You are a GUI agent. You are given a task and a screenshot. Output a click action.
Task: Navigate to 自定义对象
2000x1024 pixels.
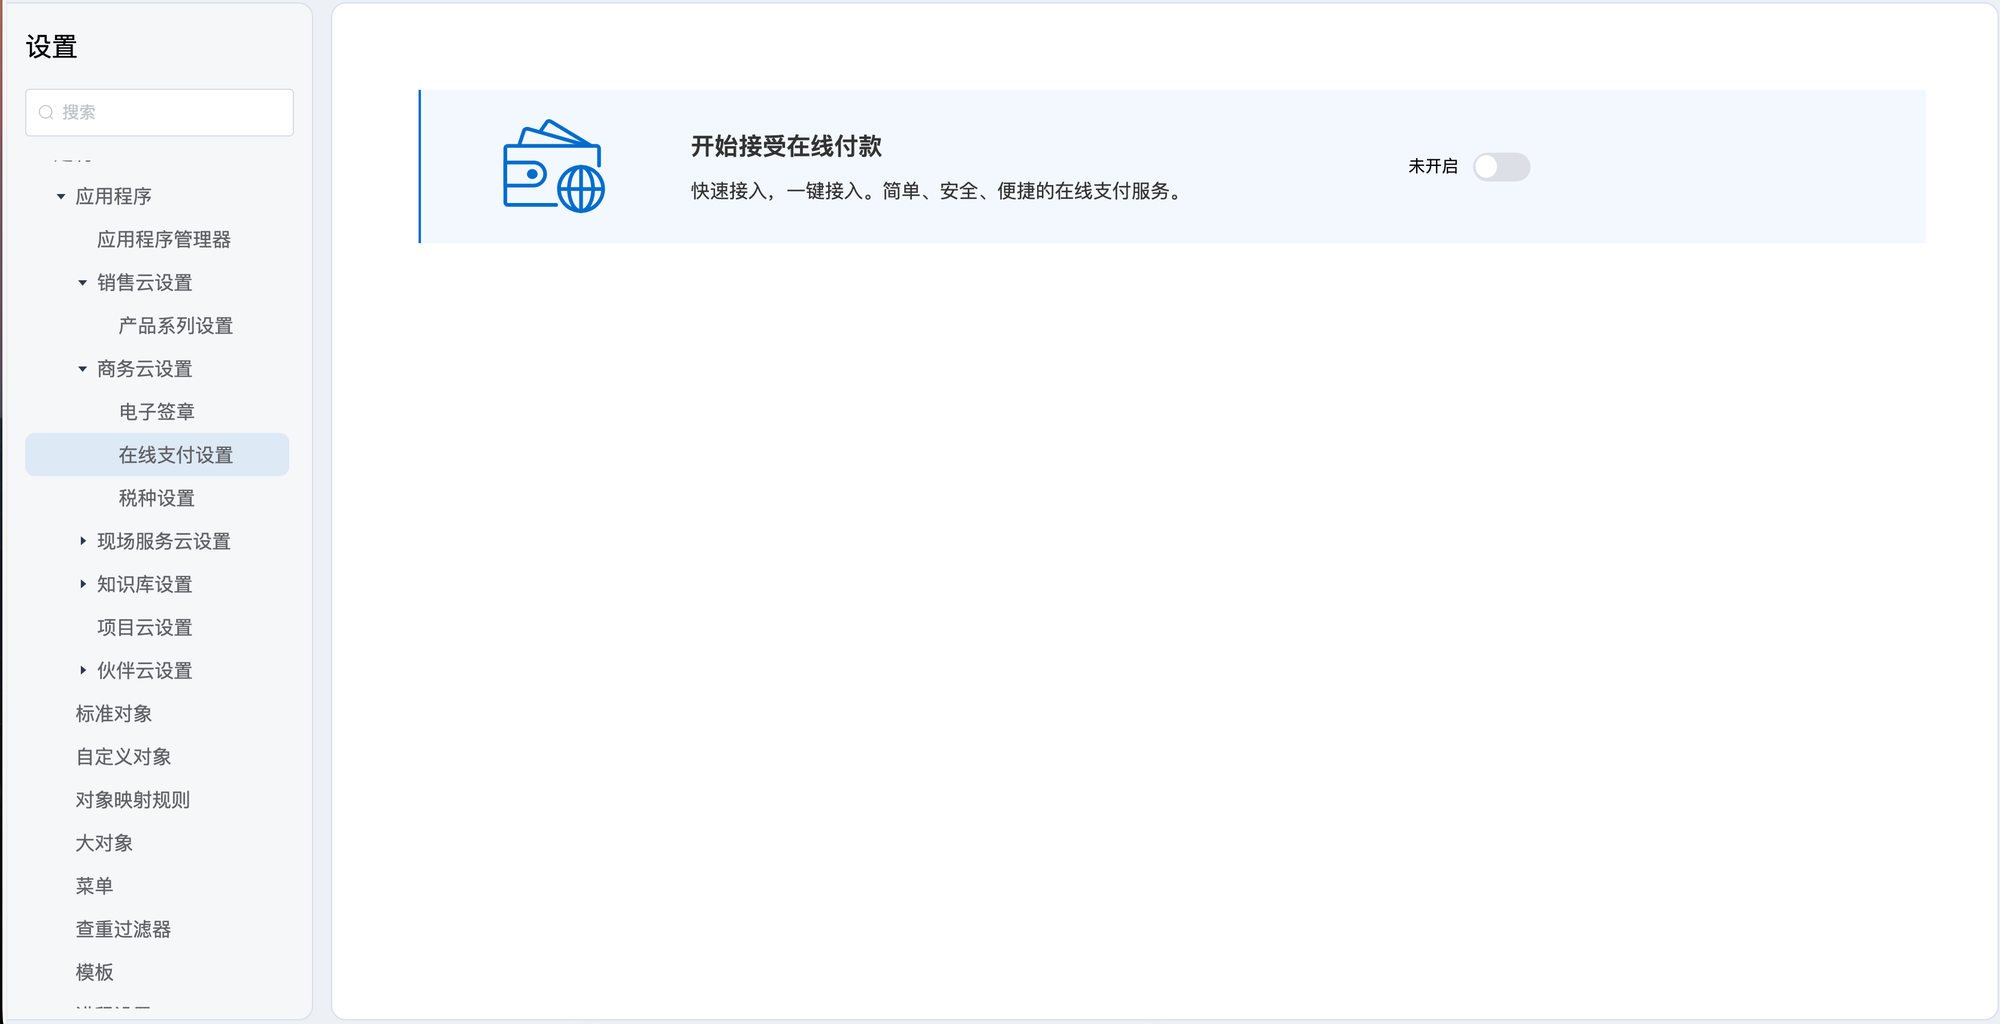123,757
